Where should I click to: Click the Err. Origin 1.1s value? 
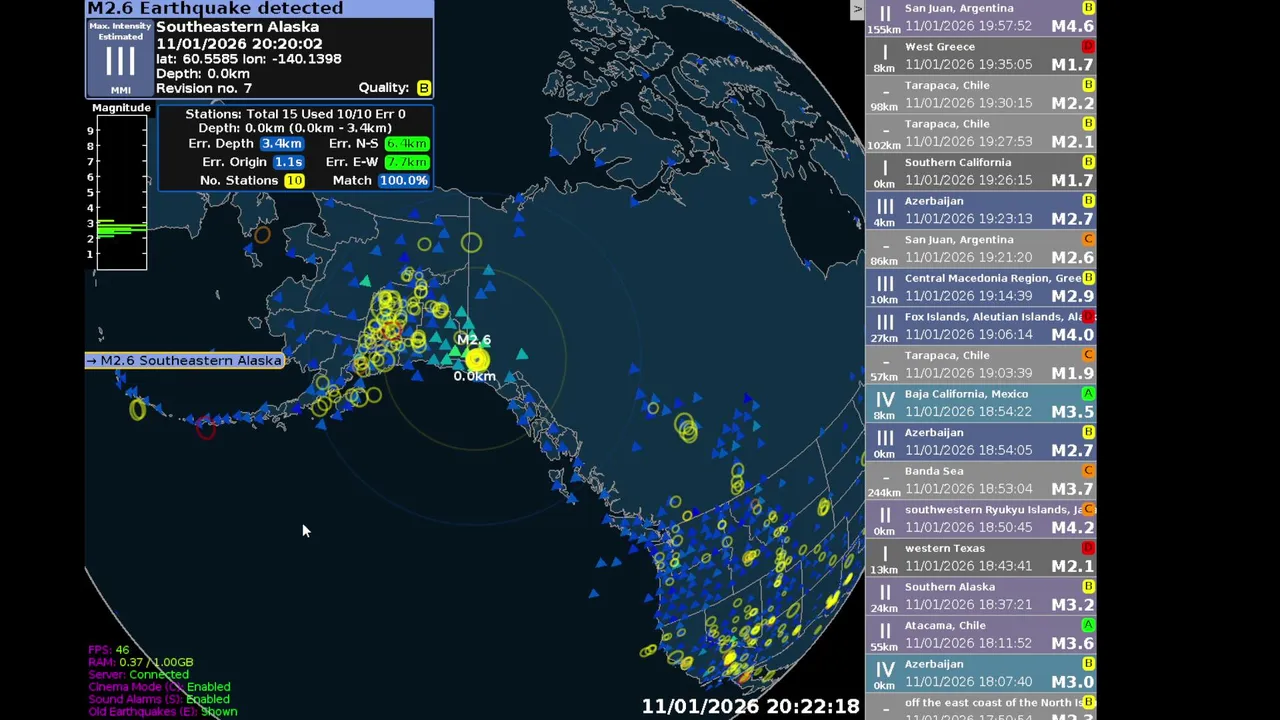(288, 162)
